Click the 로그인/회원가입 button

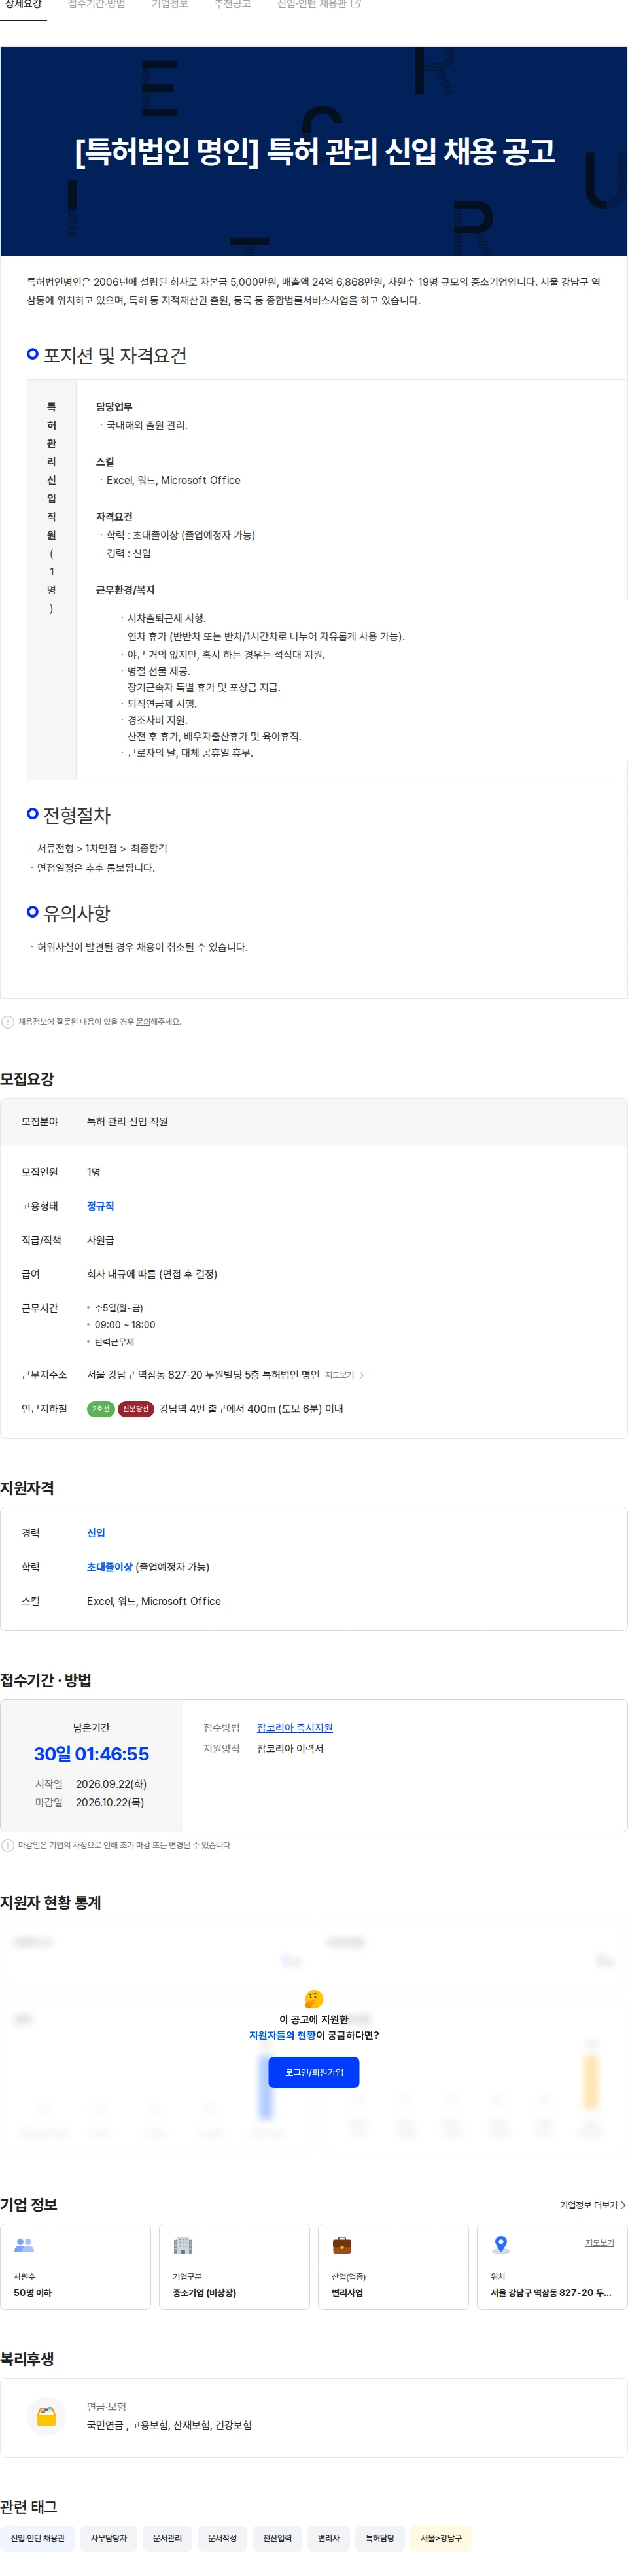coord(314,2072)
